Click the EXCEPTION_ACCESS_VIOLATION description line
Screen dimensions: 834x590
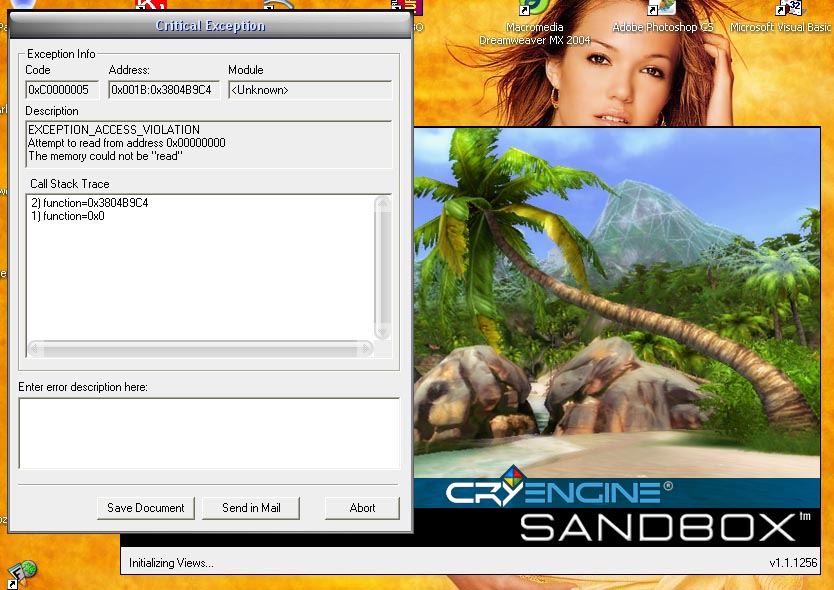pyautogui.click(x=114, y=130)
